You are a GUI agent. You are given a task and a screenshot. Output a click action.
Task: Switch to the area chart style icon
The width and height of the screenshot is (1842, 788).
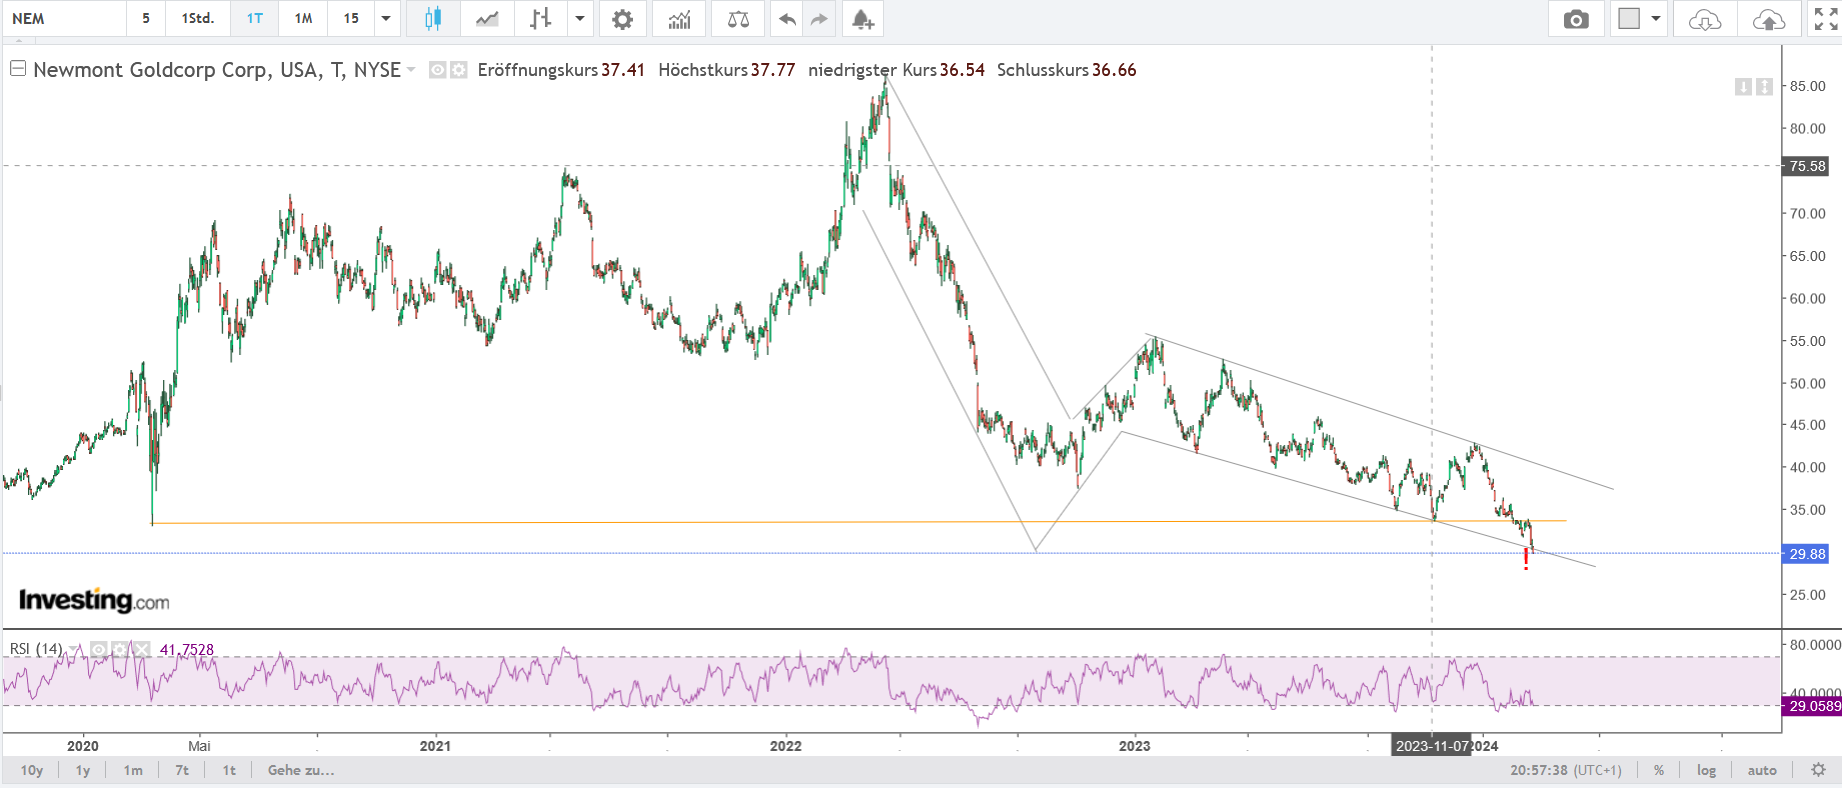pos(487,19)
